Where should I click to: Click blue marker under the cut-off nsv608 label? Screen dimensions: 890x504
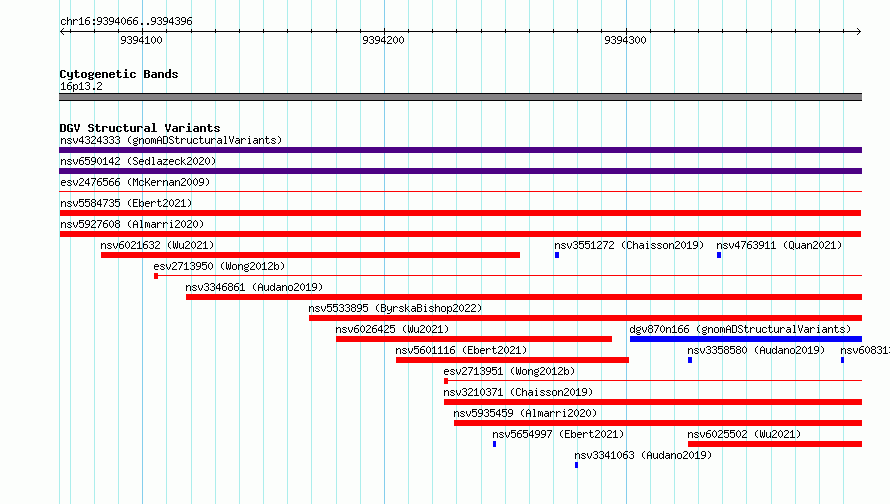(x=842, y=360)
